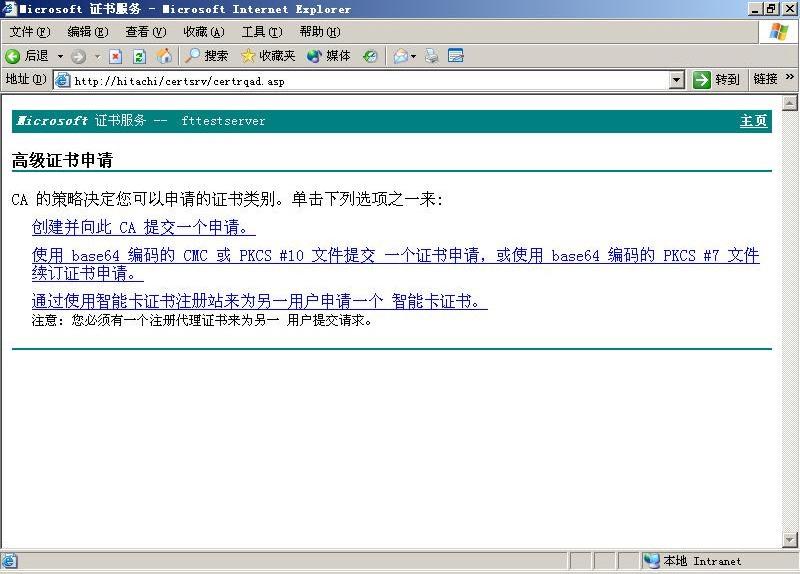Viewport: 800px width, 574px height.
Task: Expand the address bar URL dropdown
Action: tap(676, 80)
